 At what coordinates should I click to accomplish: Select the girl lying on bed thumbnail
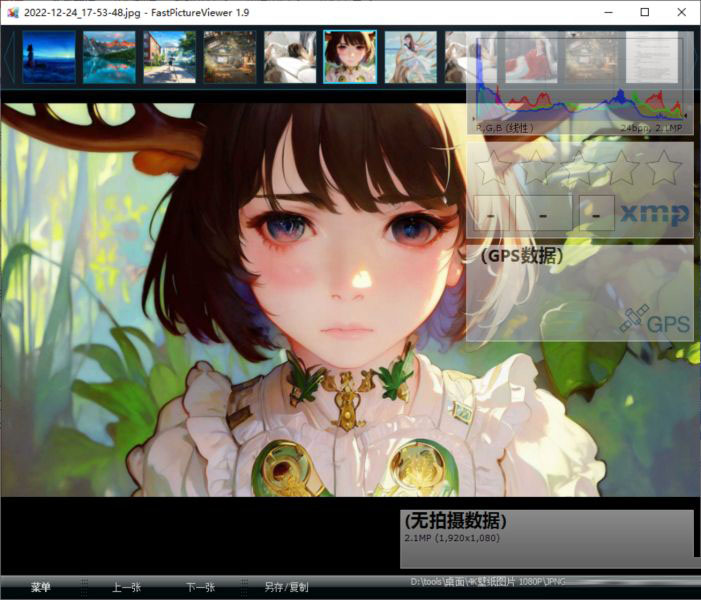click(290, 57)
